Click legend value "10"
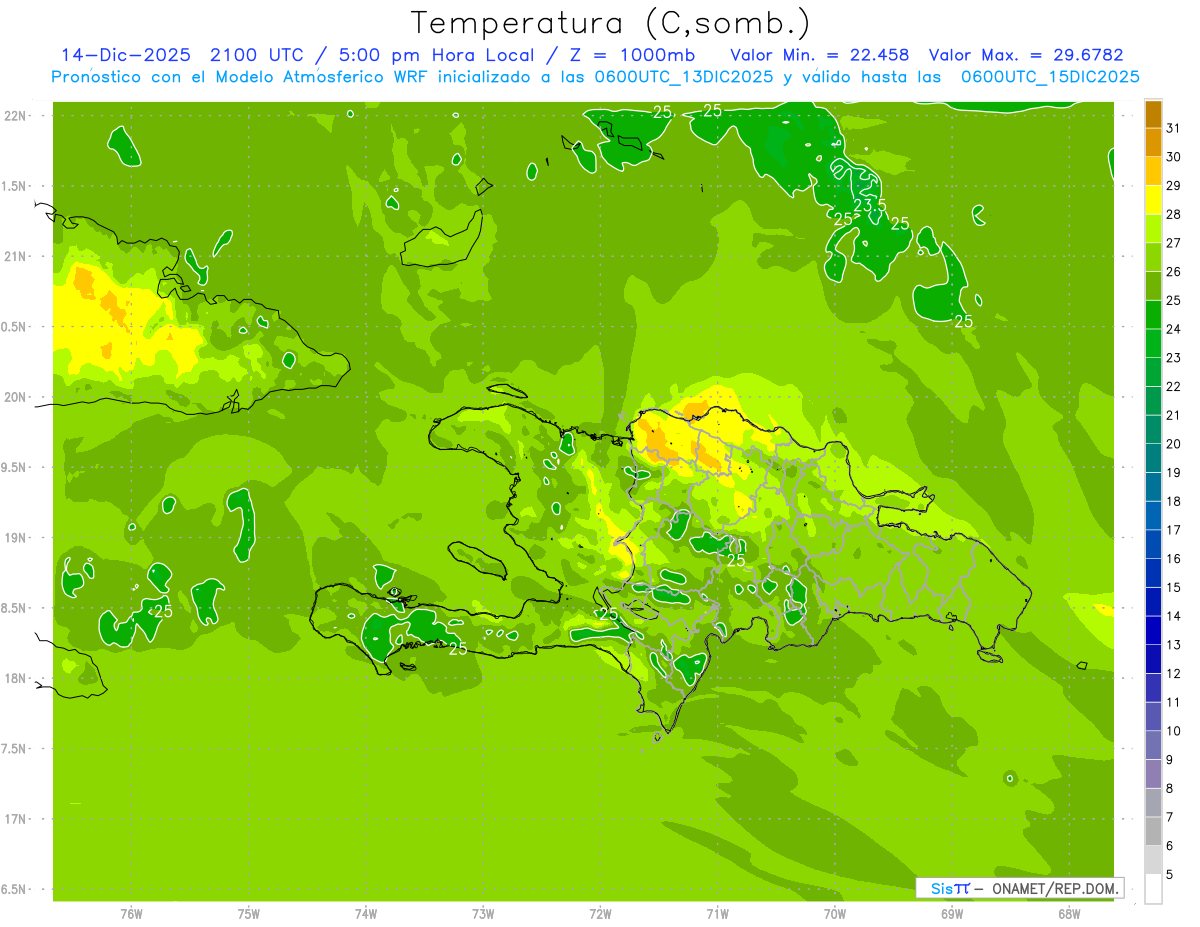 (x=1174, y=731)
